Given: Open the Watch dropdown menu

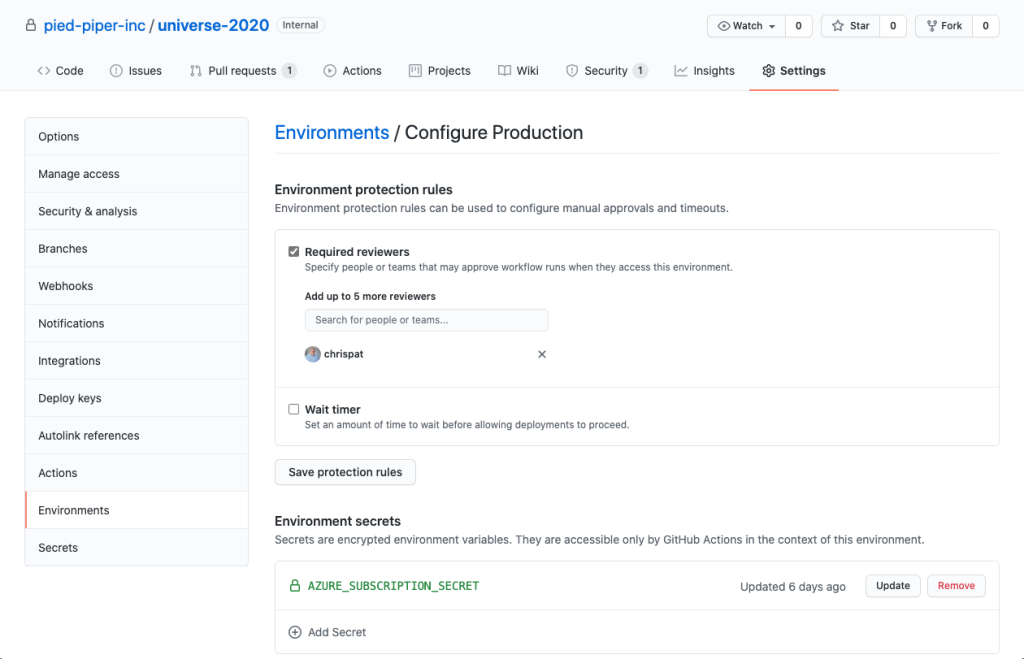Looking at the screenshot, I should click(746, 26).
